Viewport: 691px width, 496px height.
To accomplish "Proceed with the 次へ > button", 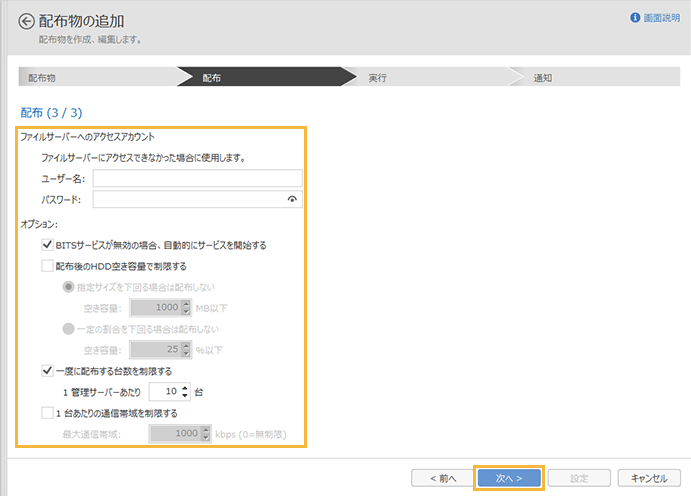I will pos(509,478).
